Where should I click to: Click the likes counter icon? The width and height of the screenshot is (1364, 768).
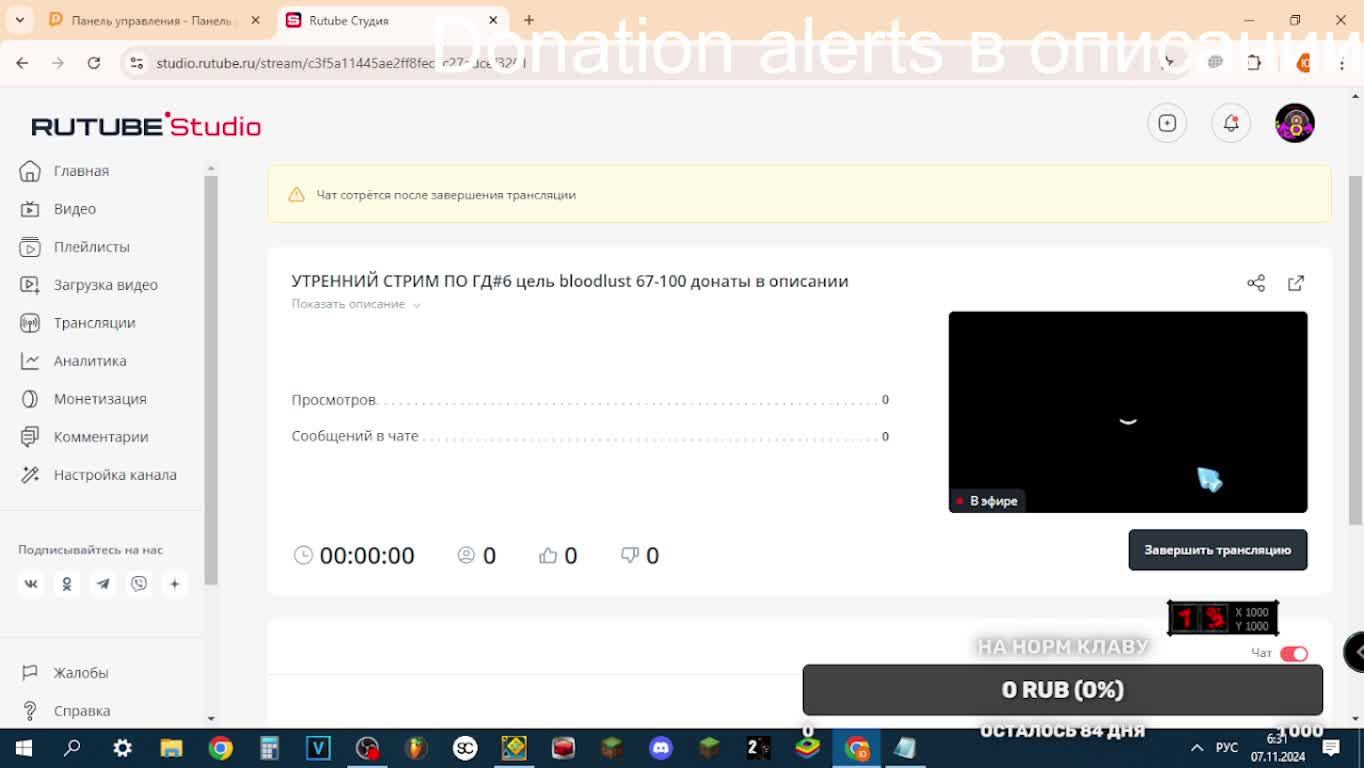coord(548,555)
